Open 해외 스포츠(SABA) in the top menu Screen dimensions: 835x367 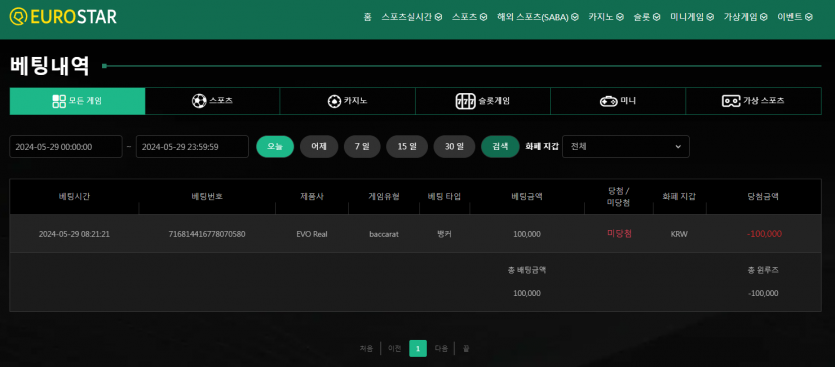point(533,17)
